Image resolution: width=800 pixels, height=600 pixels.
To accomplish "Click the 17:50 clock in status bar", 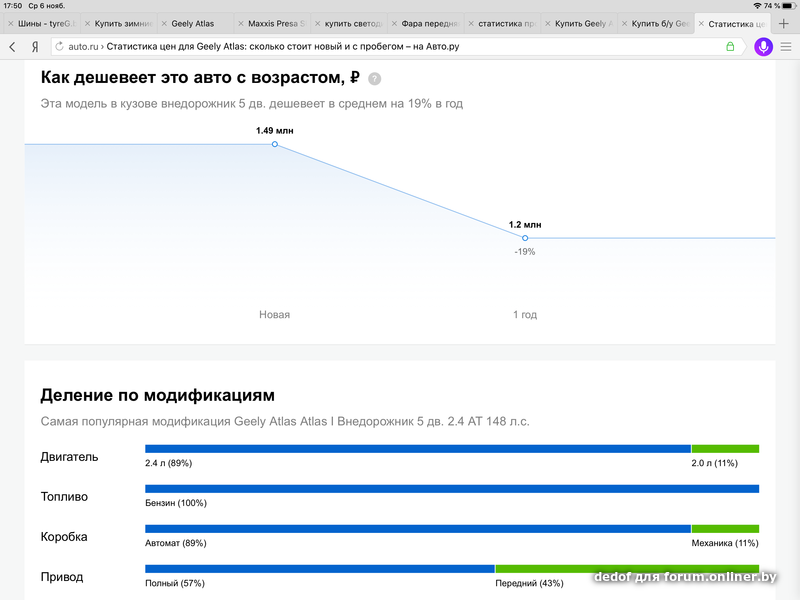I will pos(12,6).
